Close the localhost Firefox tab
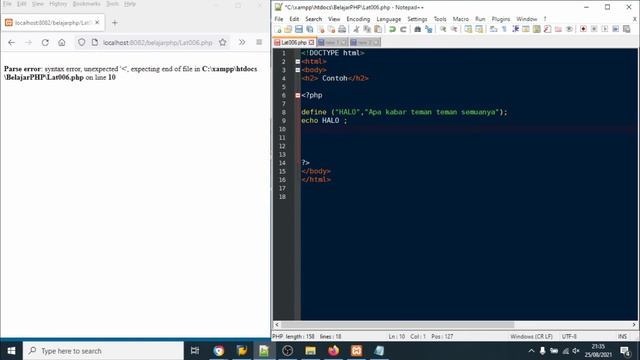 [97, 23]
